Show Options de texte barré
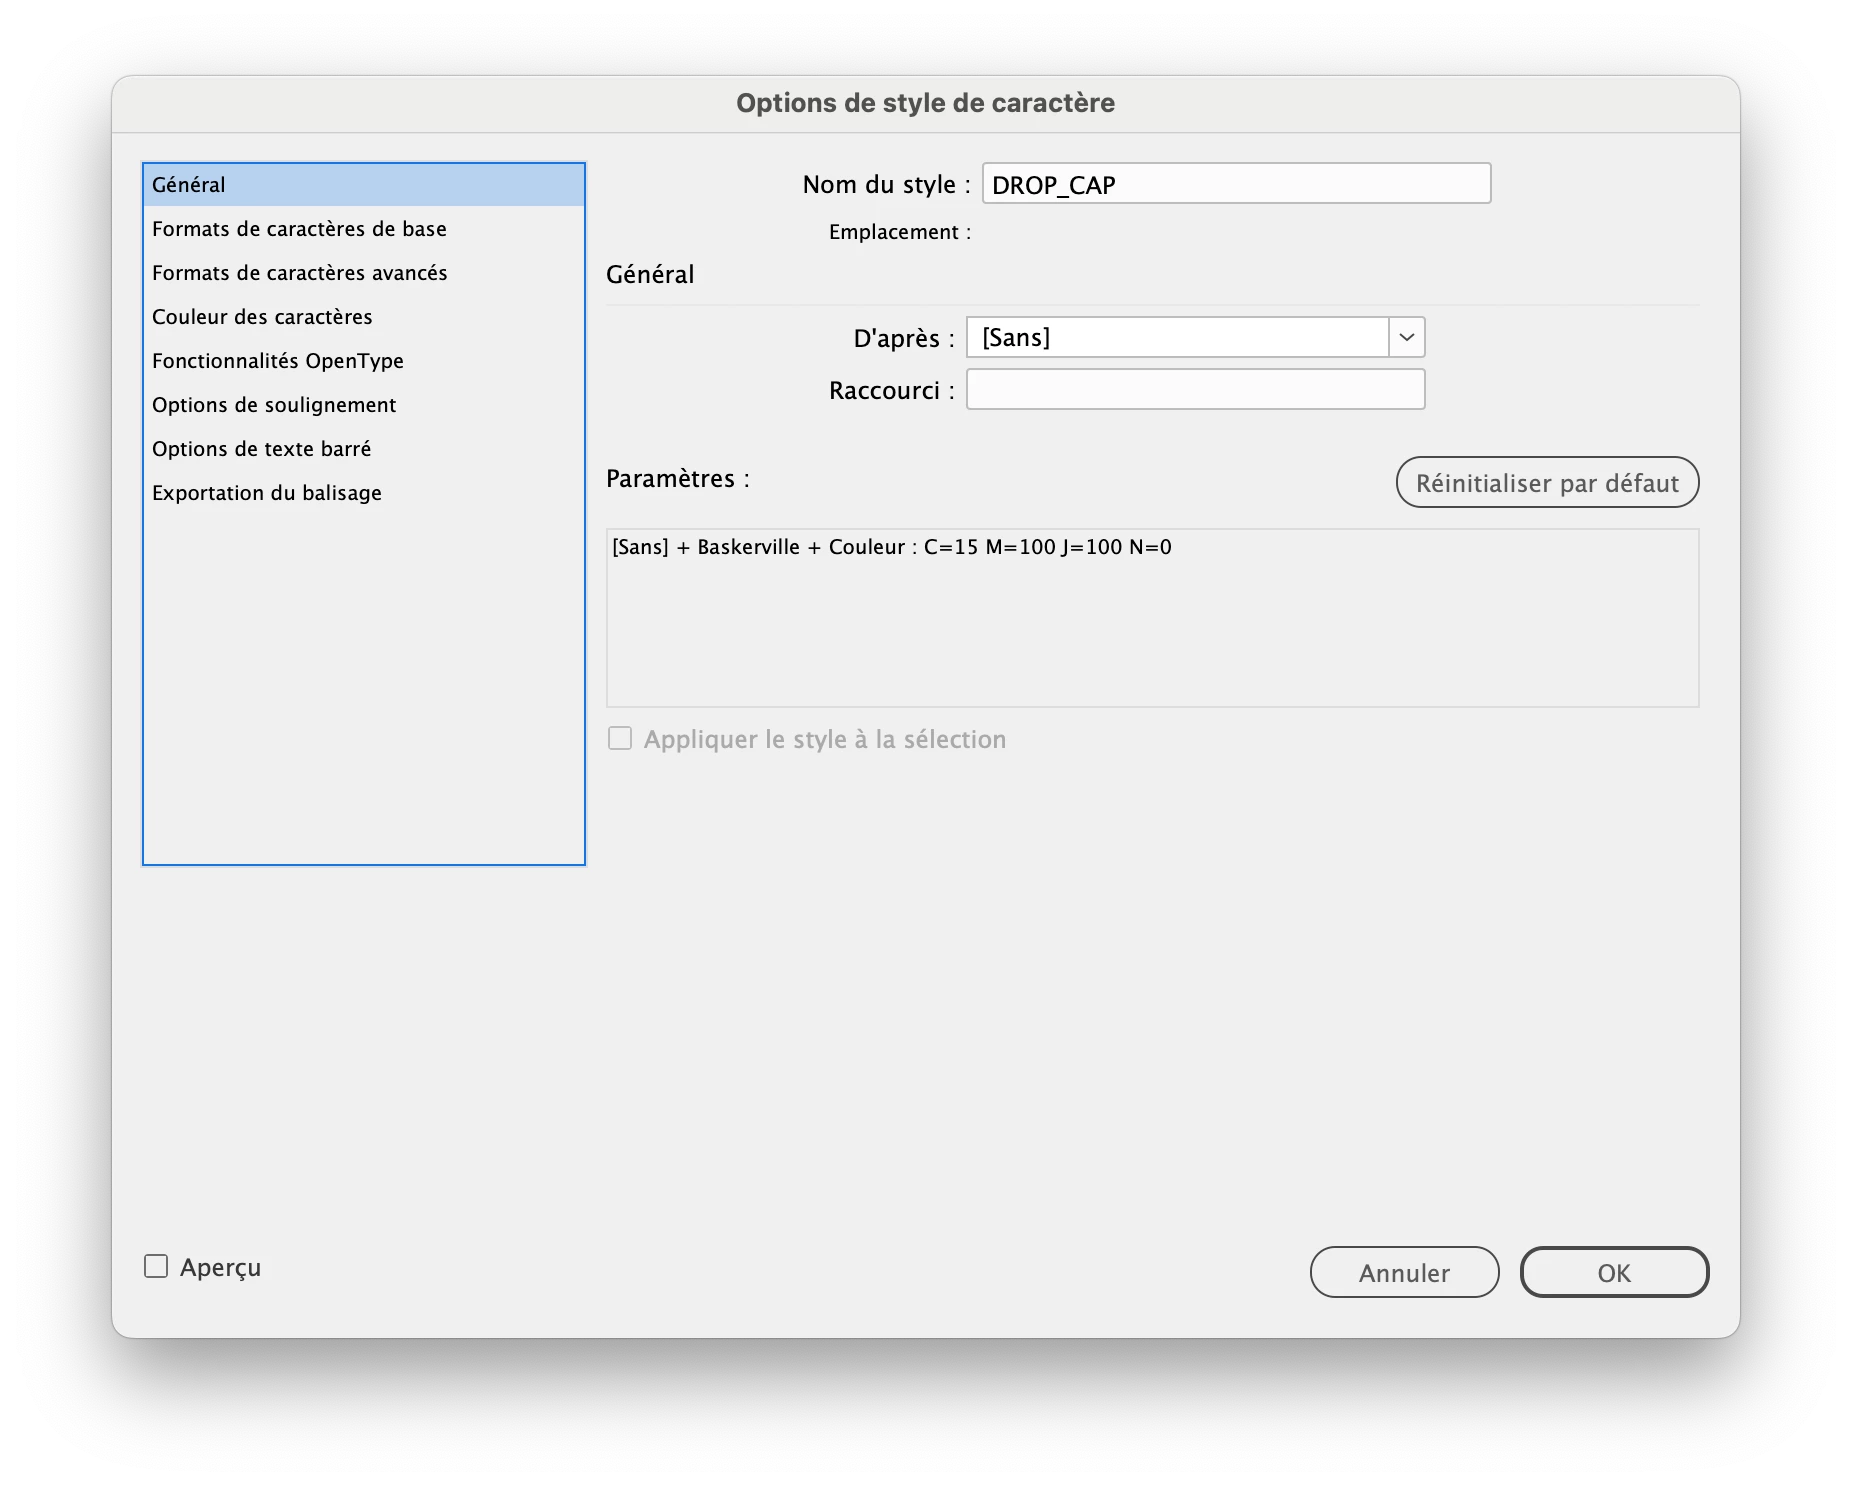The height and width of the screenshot is (1486, 1852). tap(363, 449)
